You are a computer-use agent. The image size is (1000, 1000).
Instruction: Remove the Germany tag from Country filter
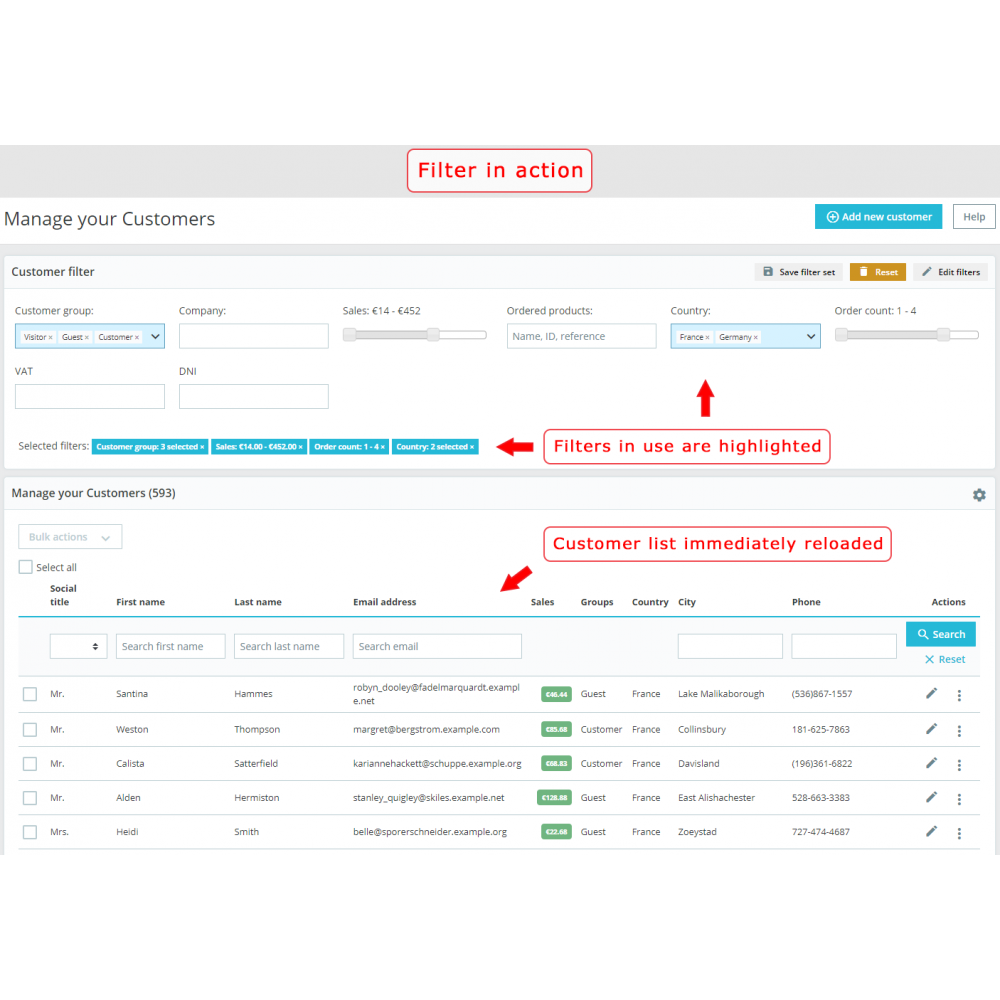click(753, 336)
